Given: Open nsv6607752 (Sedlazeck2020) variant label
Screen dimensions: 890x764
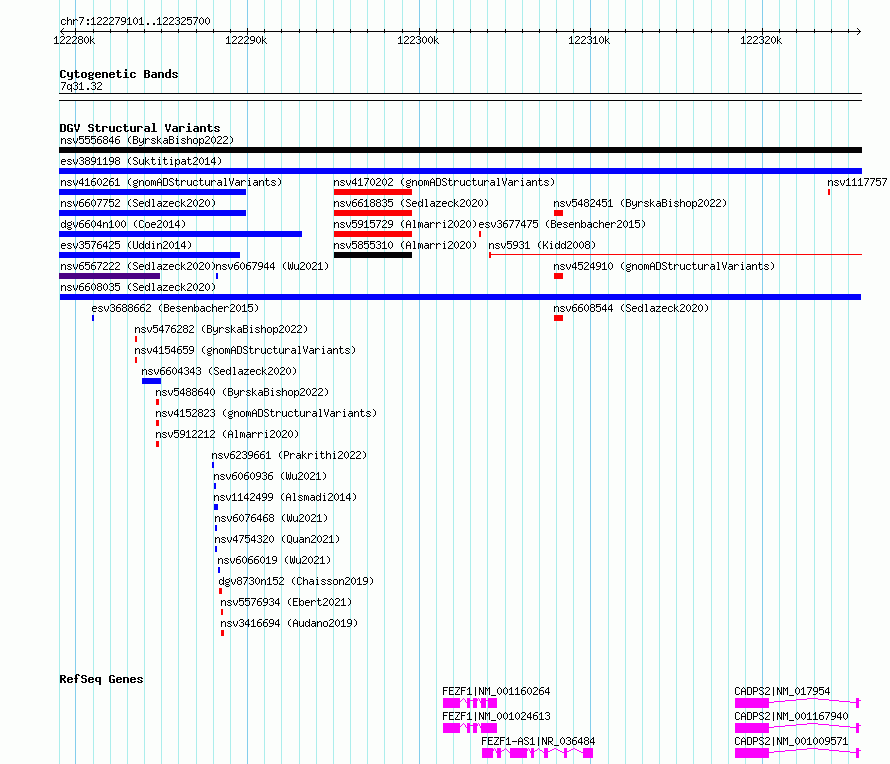Looking at the screenshot, I should coord(138,203).
